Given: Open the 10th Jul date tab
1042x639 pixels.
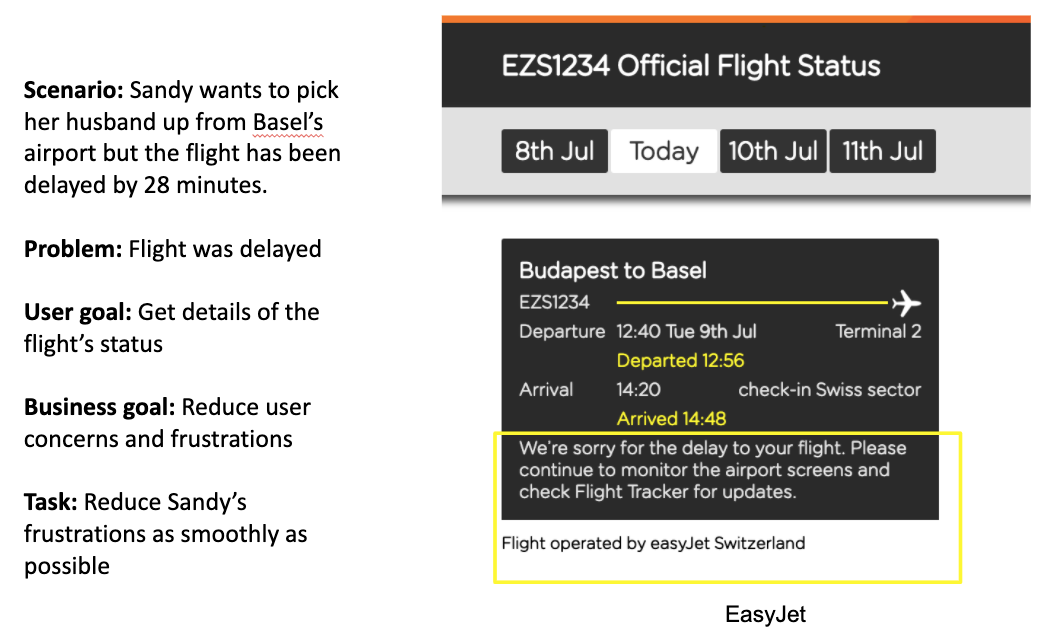Looking at the screenshot, I should click(773, 152).
